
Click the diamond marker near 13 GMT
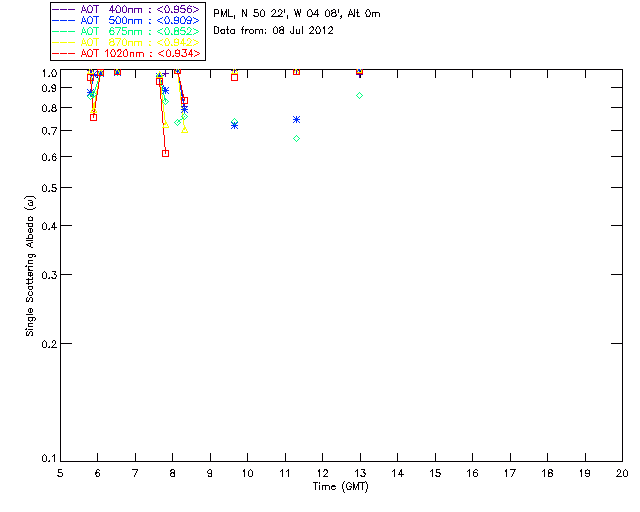point(359,95)
